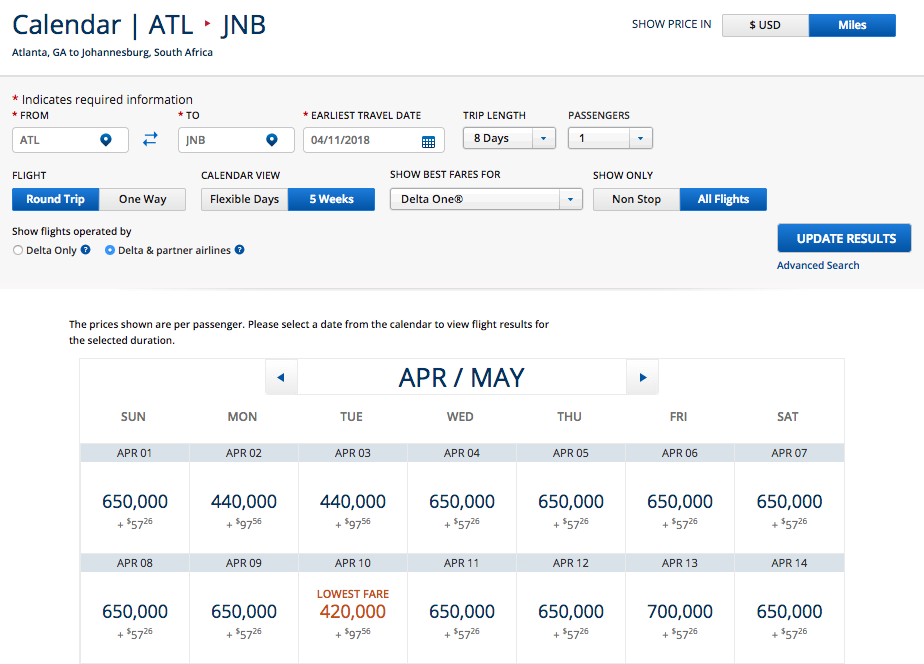924x664 pixels.
Task: Open Delta & partner airlines help icon
Action: click(x=239, y=250)
